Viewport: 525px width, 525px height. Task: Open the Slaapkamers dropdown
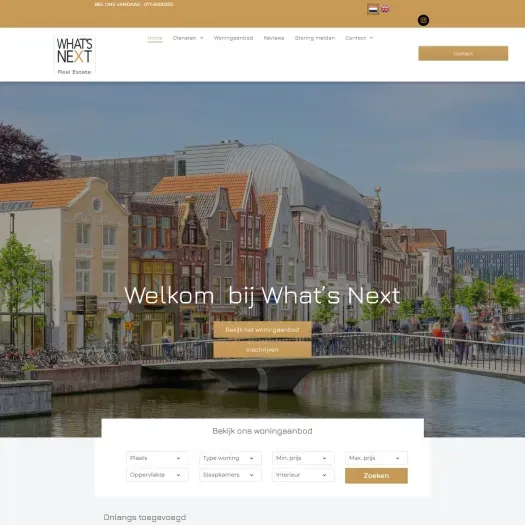coord(230,475)
